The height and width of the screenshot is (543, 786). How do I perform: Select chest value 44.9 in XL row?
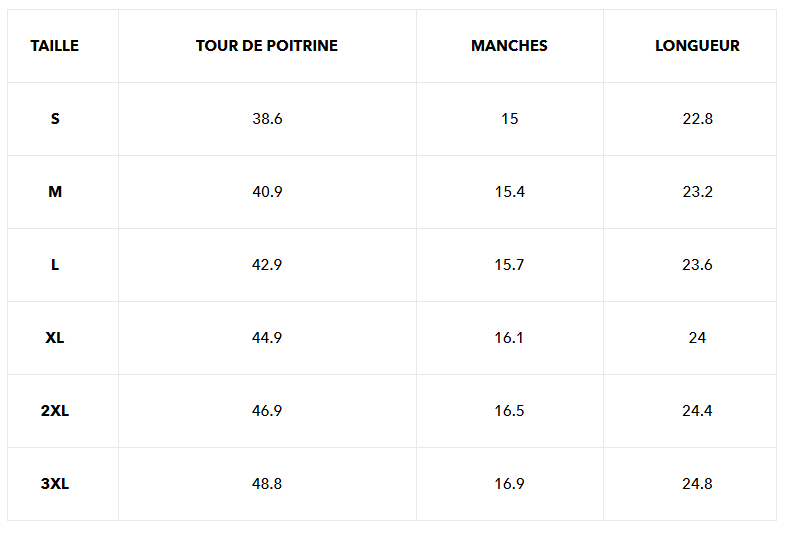click(267, 338)
